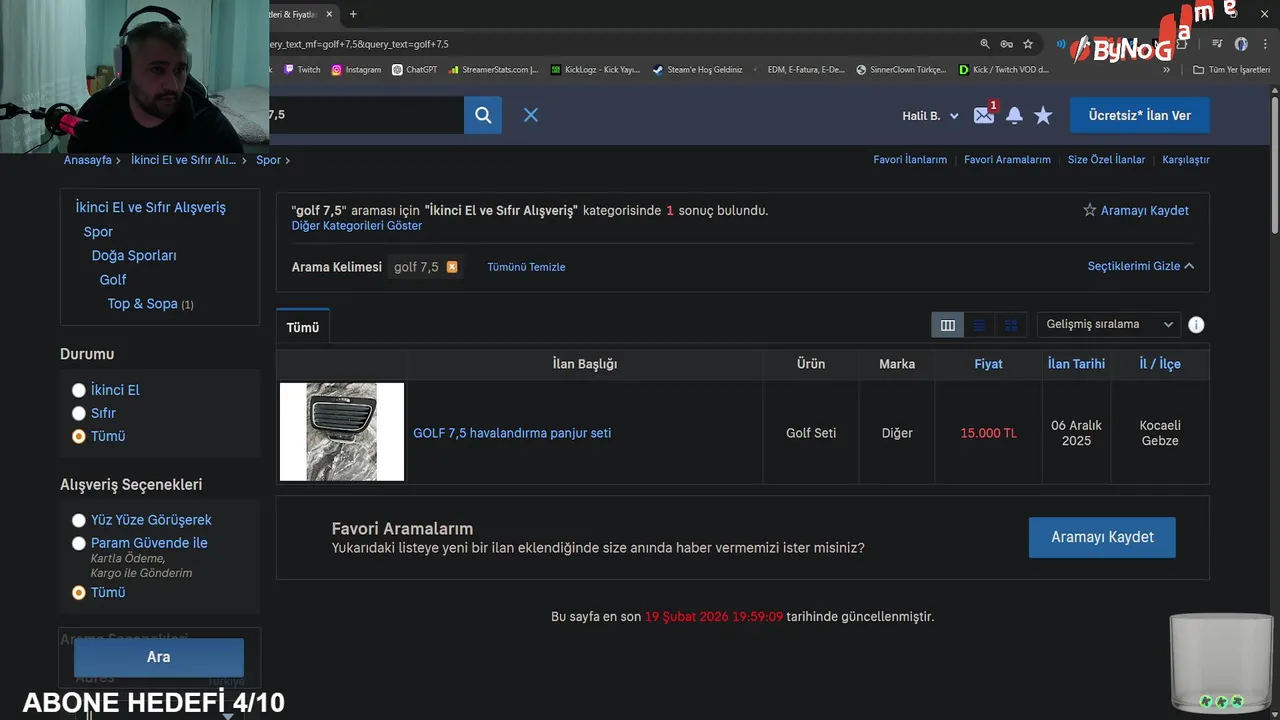This screenshot has width=1280, height=720.
Task: Click Tümünü Temizle link
Action: tap(526, 267)
